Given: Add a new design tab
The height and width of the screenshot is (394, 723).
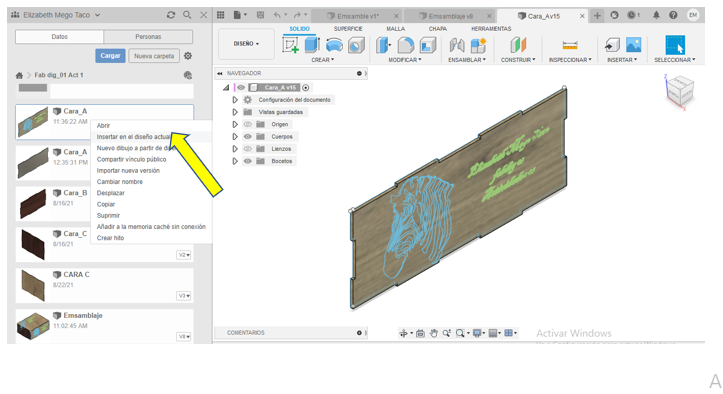Looking at the screenshot, I should [x=597, y=16].
